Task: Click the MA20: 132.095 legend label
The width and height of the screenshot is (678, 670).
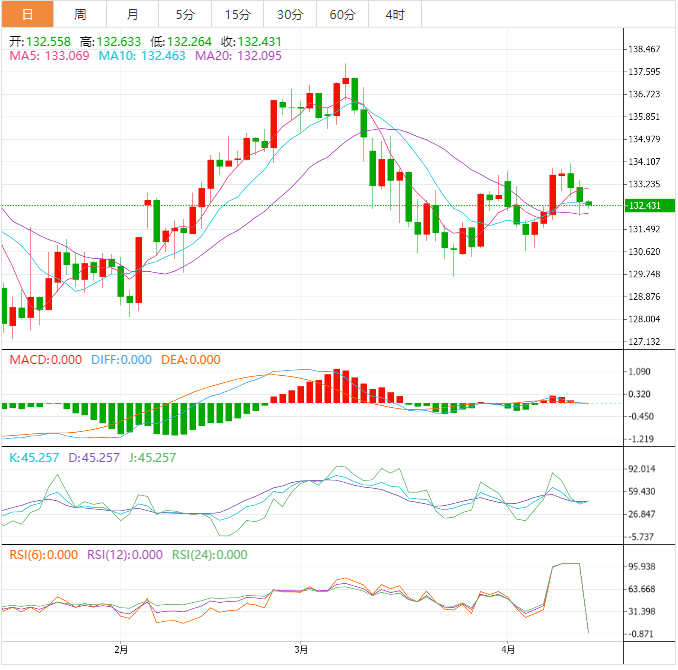Action: click(x=238, y=56)
